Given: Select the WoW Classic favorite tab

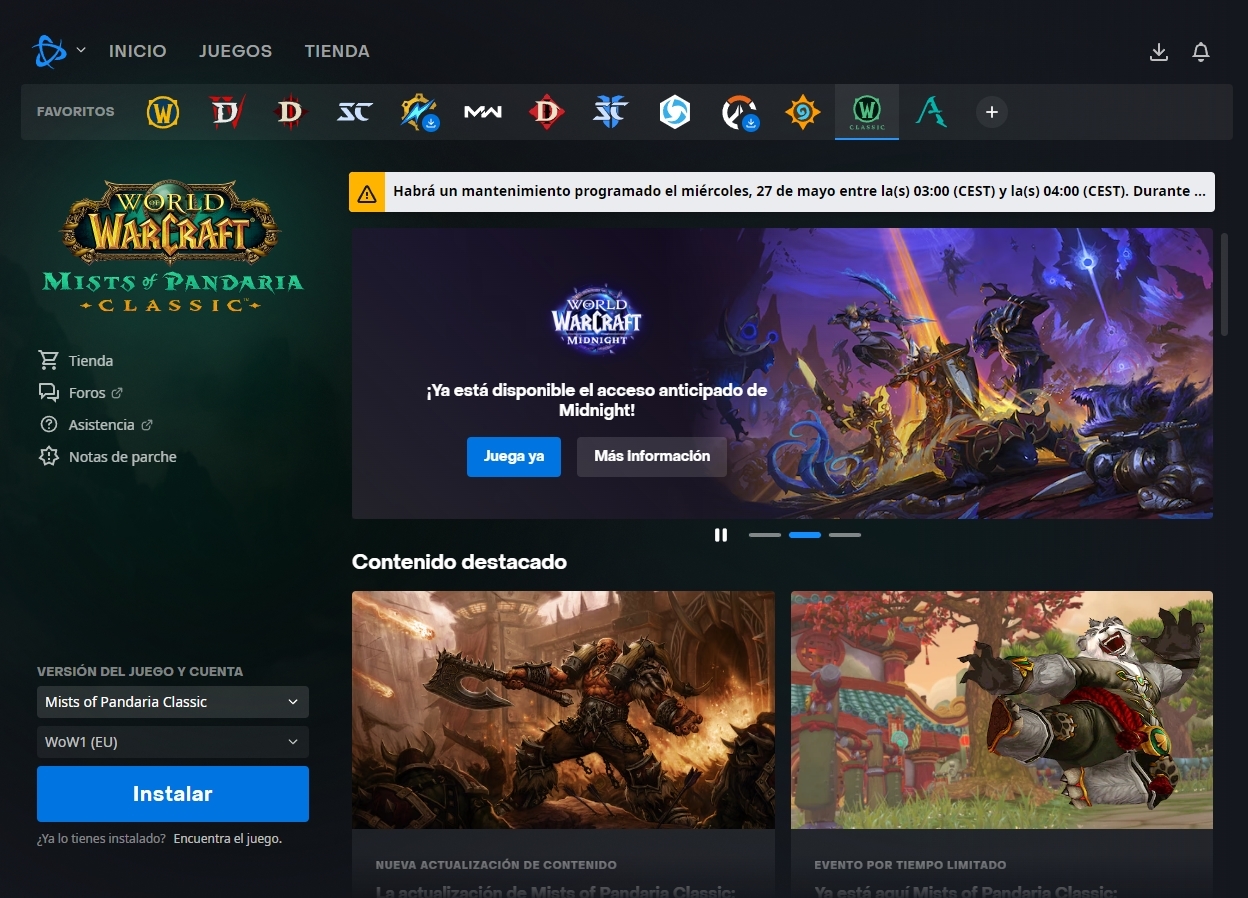Looking at the screenshot, I should pos(867,112).
